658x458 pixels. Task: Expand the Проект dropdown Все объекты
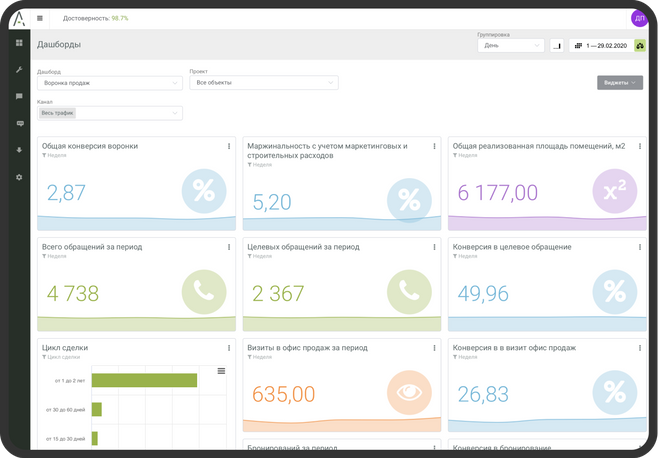coord(263,83)
